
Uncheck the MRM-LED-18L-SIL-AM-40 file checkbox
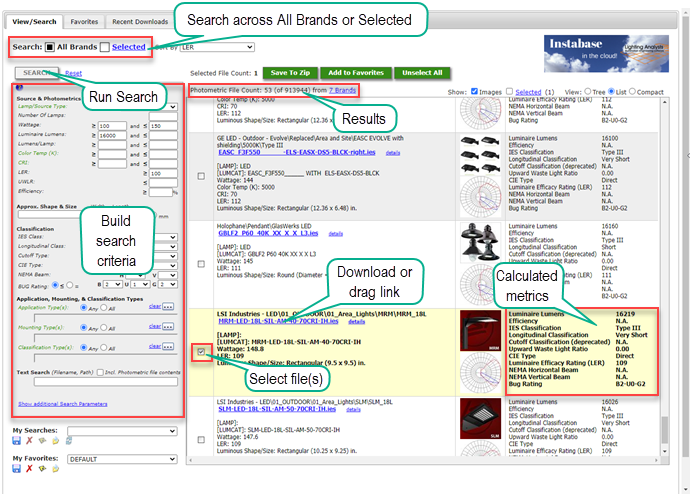[x=201, y=351]
